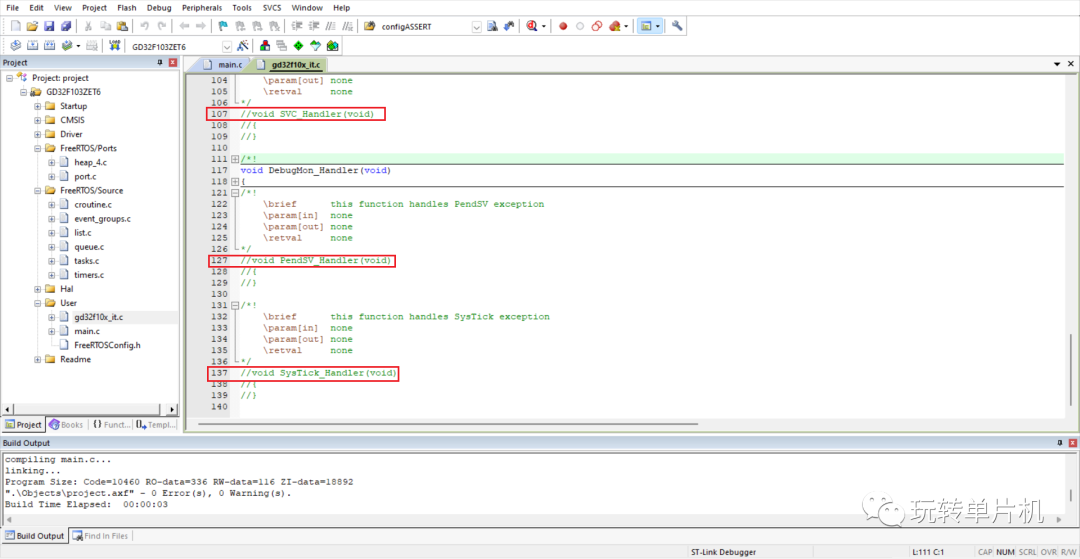Click the editor horizontal scrollbar
1080x559 pixels.
[x=448, y=425]
